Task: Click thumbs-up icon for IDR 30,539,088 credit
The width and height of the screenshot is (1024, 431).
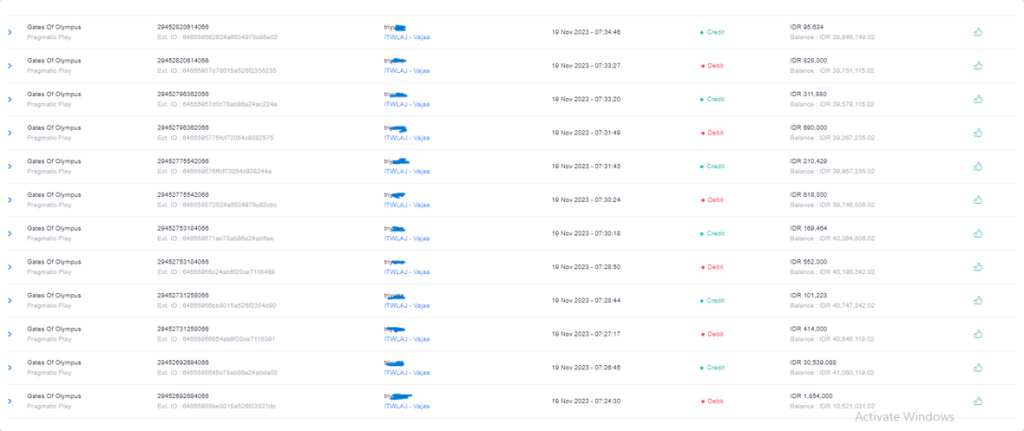Action: (978, 367)
